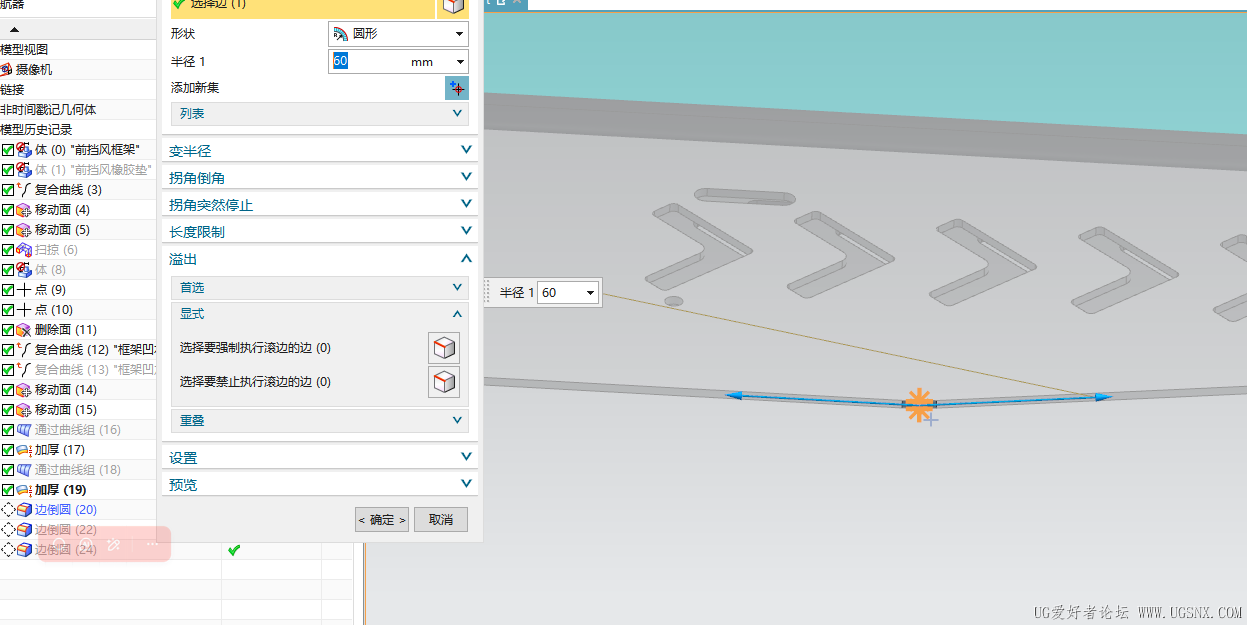Click the thicken icon of 加厚 (17)

pos(25,450)
